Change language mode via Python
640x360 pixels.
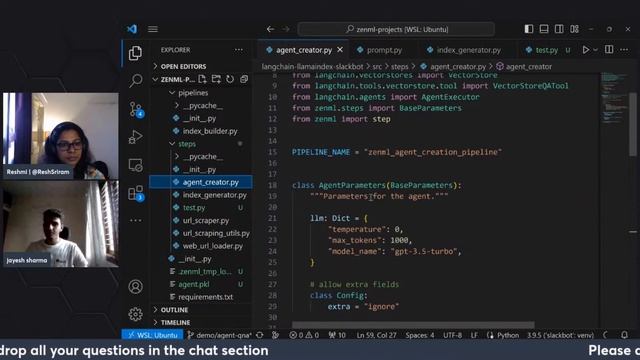[508, 335]
